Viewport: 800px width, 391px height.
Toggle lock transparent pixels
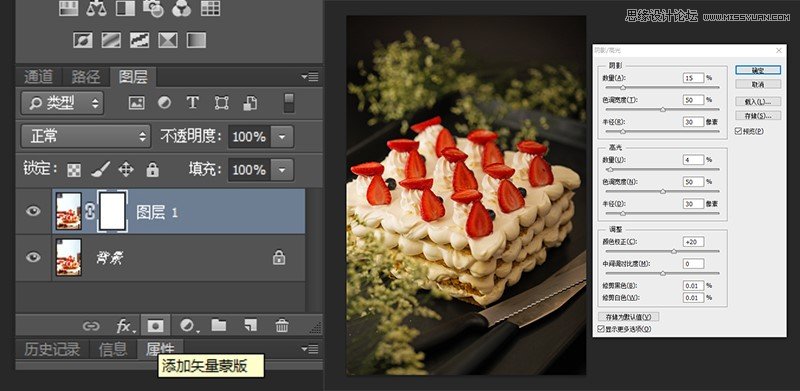[74, 170]
